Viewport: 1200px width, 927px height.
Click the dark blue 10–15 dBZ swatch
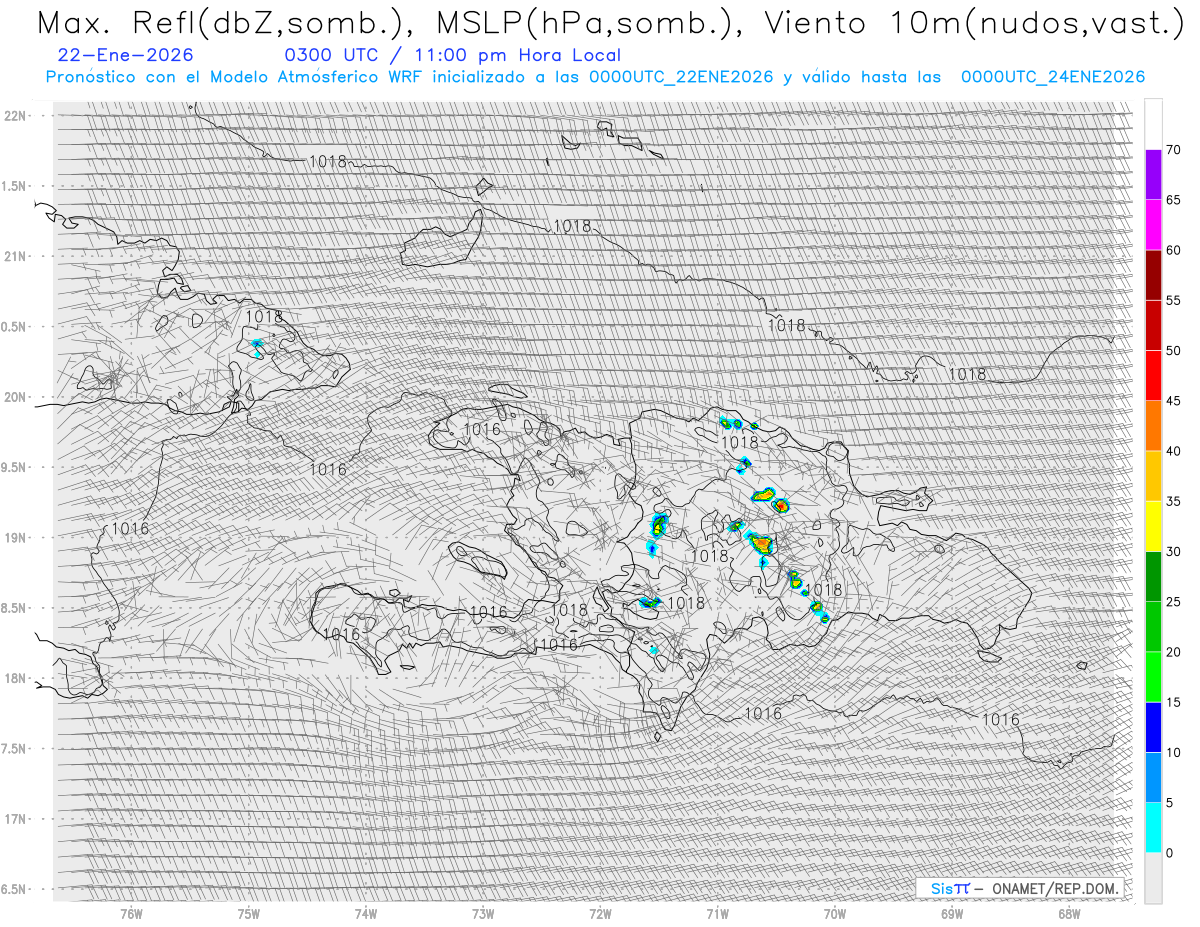tap(1153, 727)
